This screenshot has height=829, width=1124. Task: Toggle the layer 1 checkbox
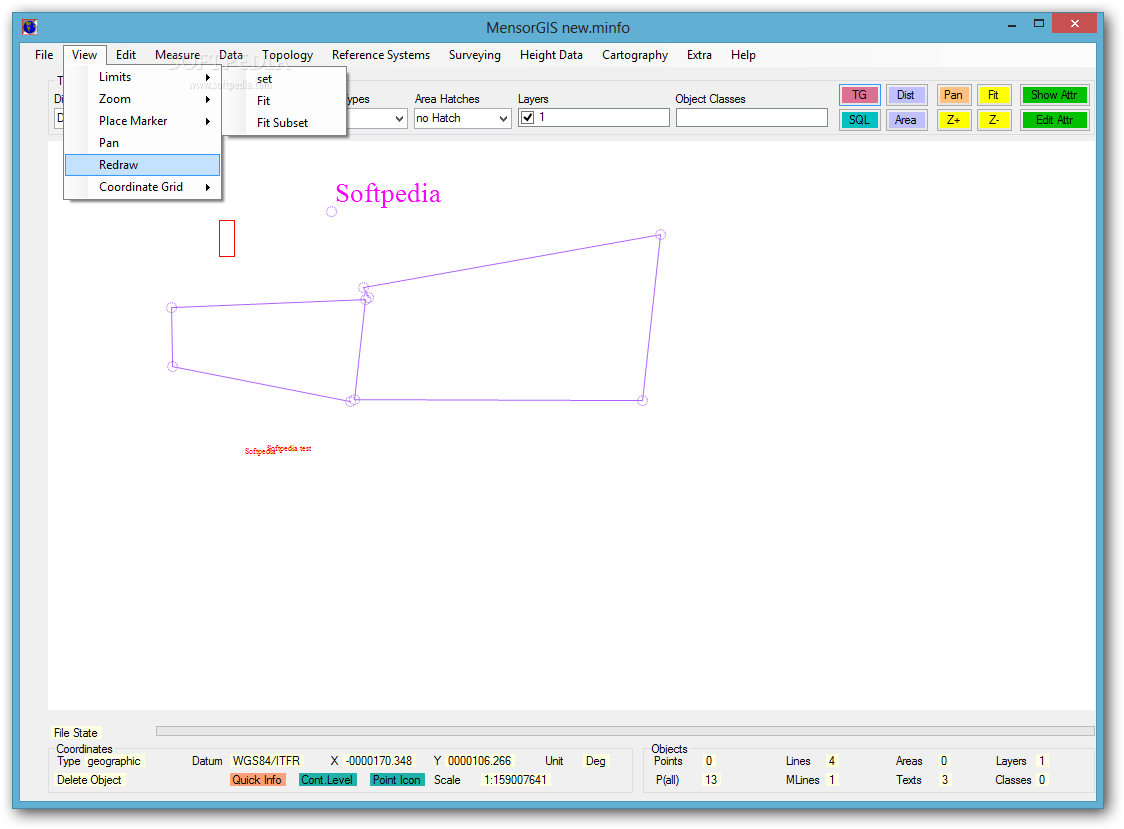click(528, 118)
